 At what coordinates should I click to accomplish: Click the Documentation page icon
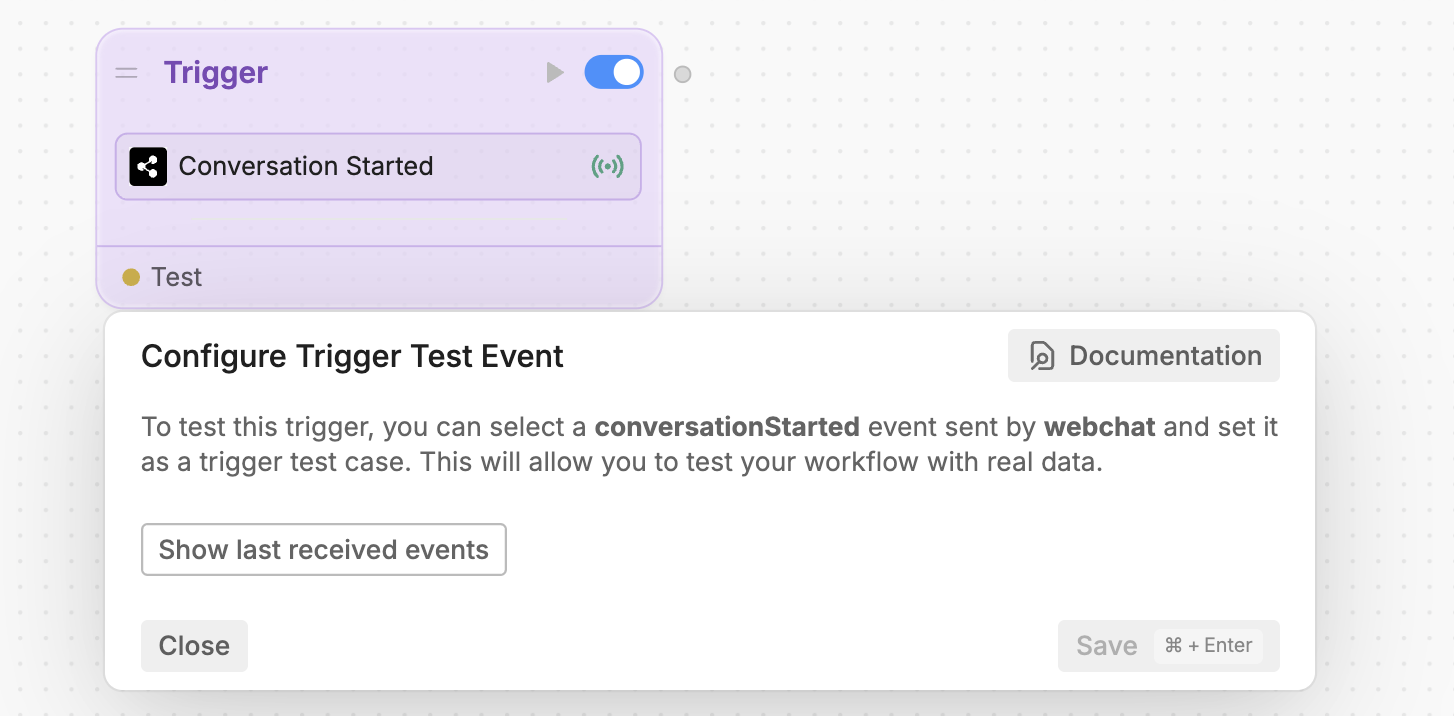(x=1042, y=356)
